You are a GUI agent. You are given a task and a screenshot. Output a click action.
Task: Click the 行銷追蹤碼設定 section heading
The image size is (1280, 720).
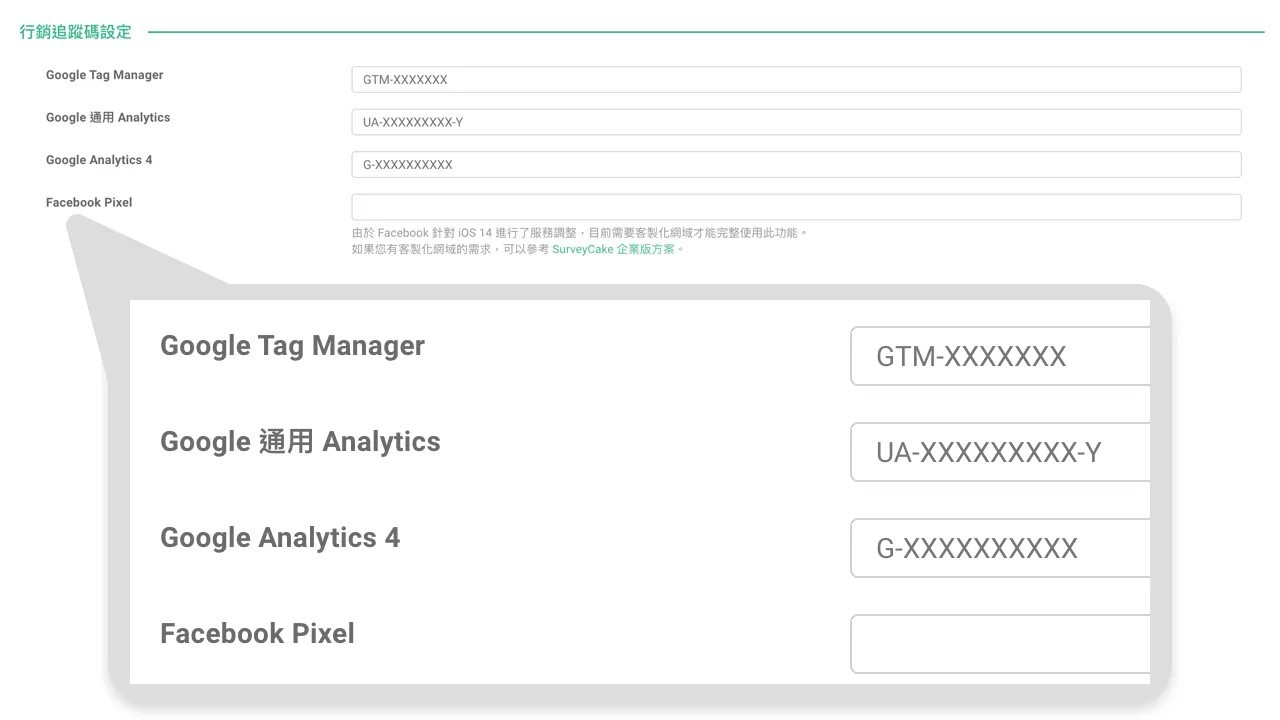pos(75,32)
